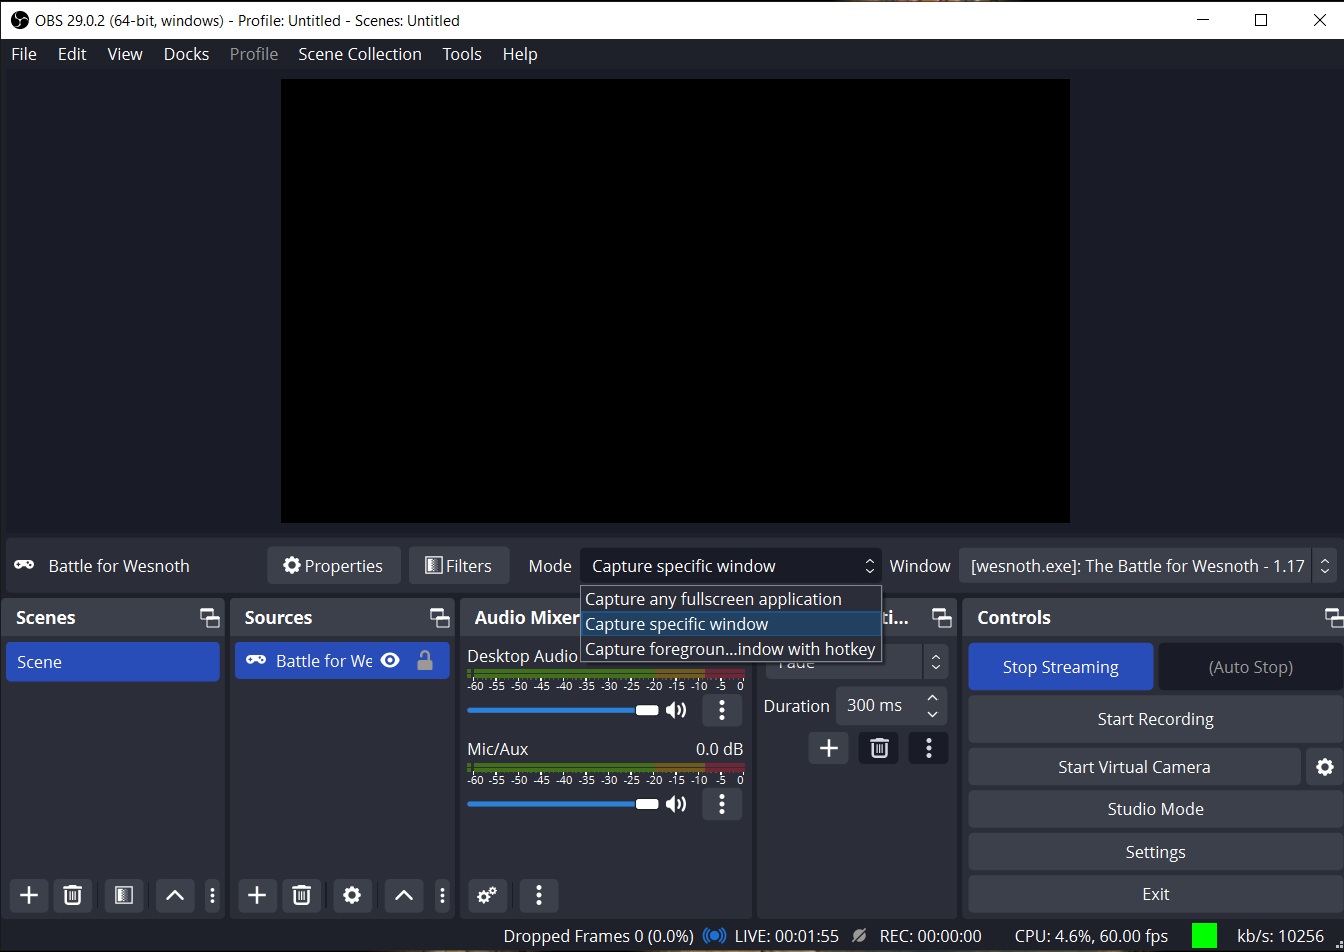Move the Battle for We source up
This screenshot has width=1344, height=952.
[403, 895]
